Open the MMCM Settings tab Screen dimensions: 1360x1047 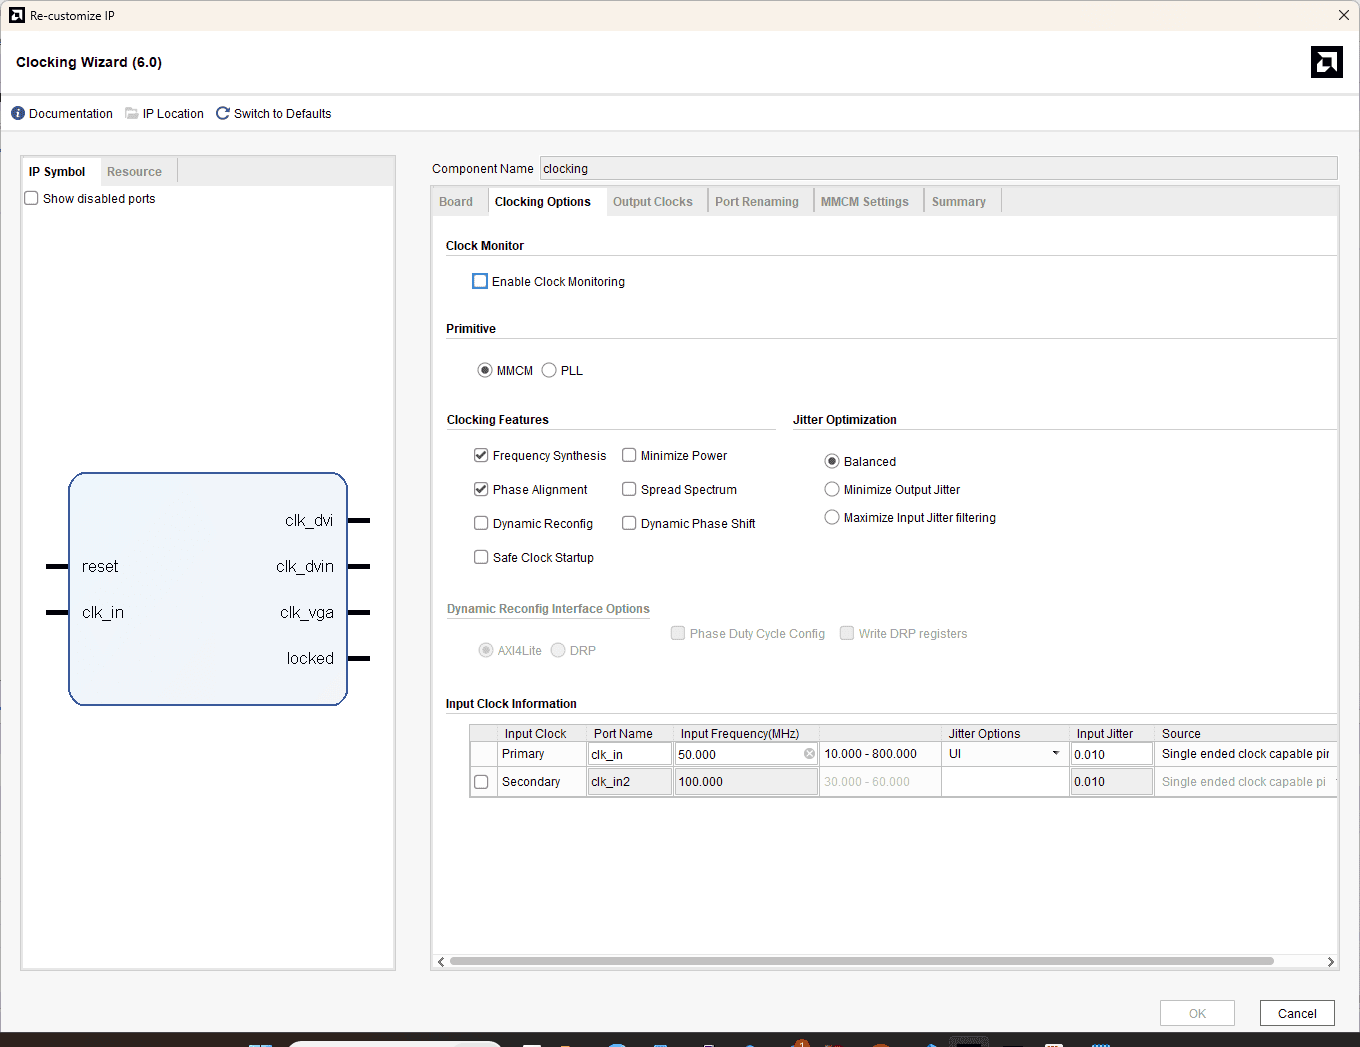point(864,202)
